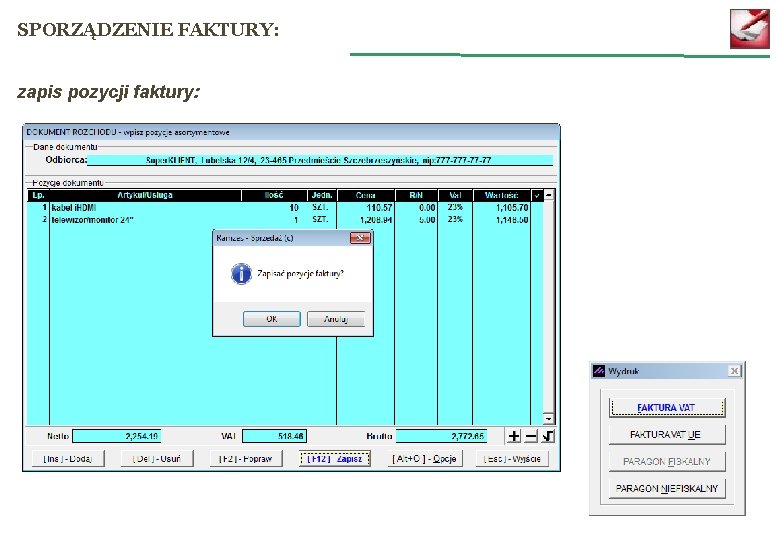This screenshot has width=780, height=540.
Task: Confirm saving with the OK button
Action: point(272,319)
